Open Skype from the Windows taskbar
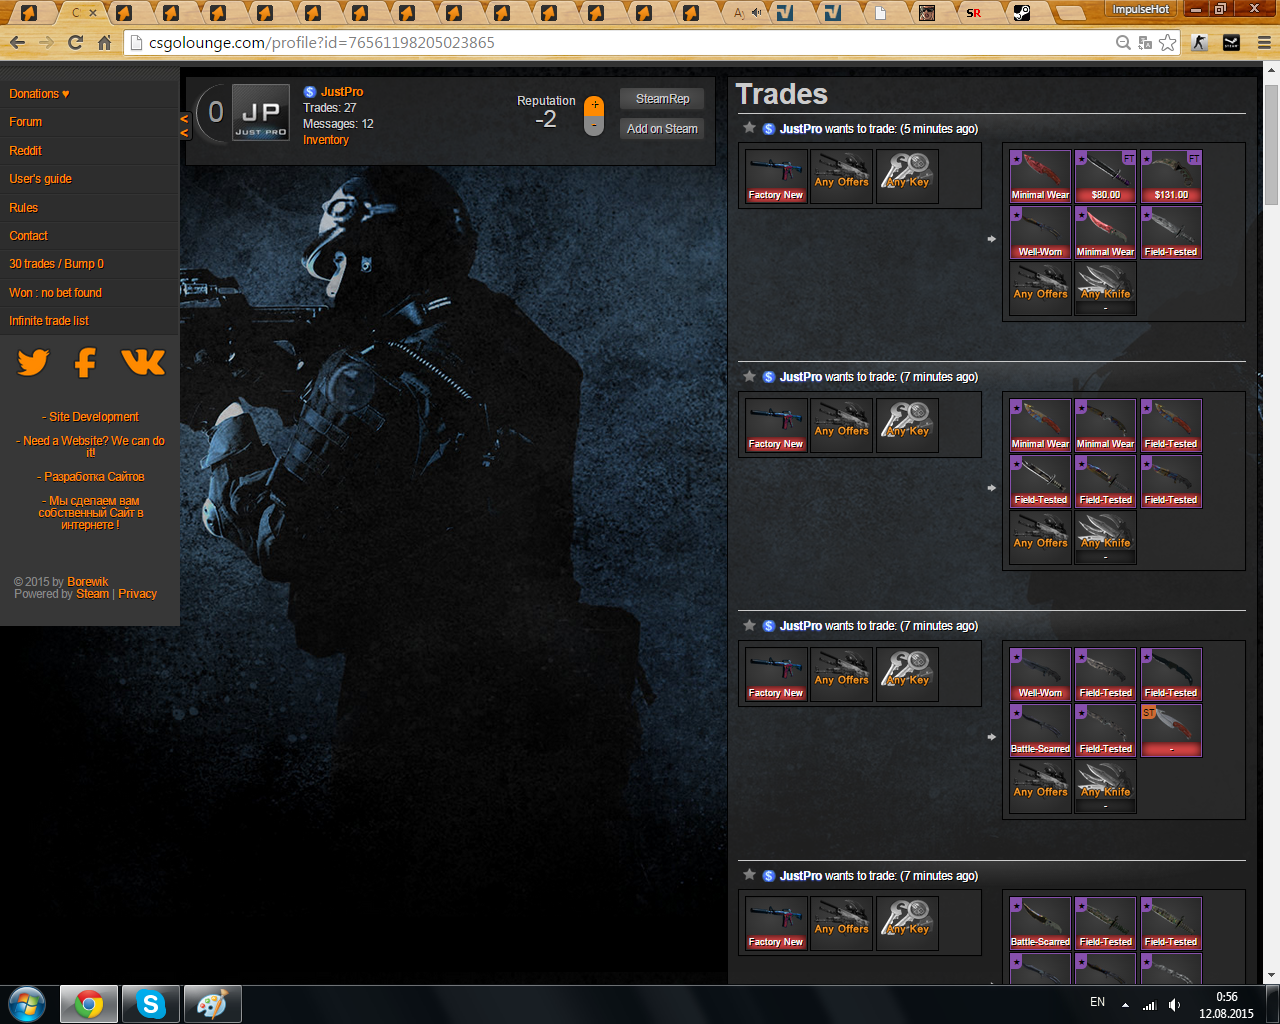The image size is (1280, 1024). (151, 1004)
